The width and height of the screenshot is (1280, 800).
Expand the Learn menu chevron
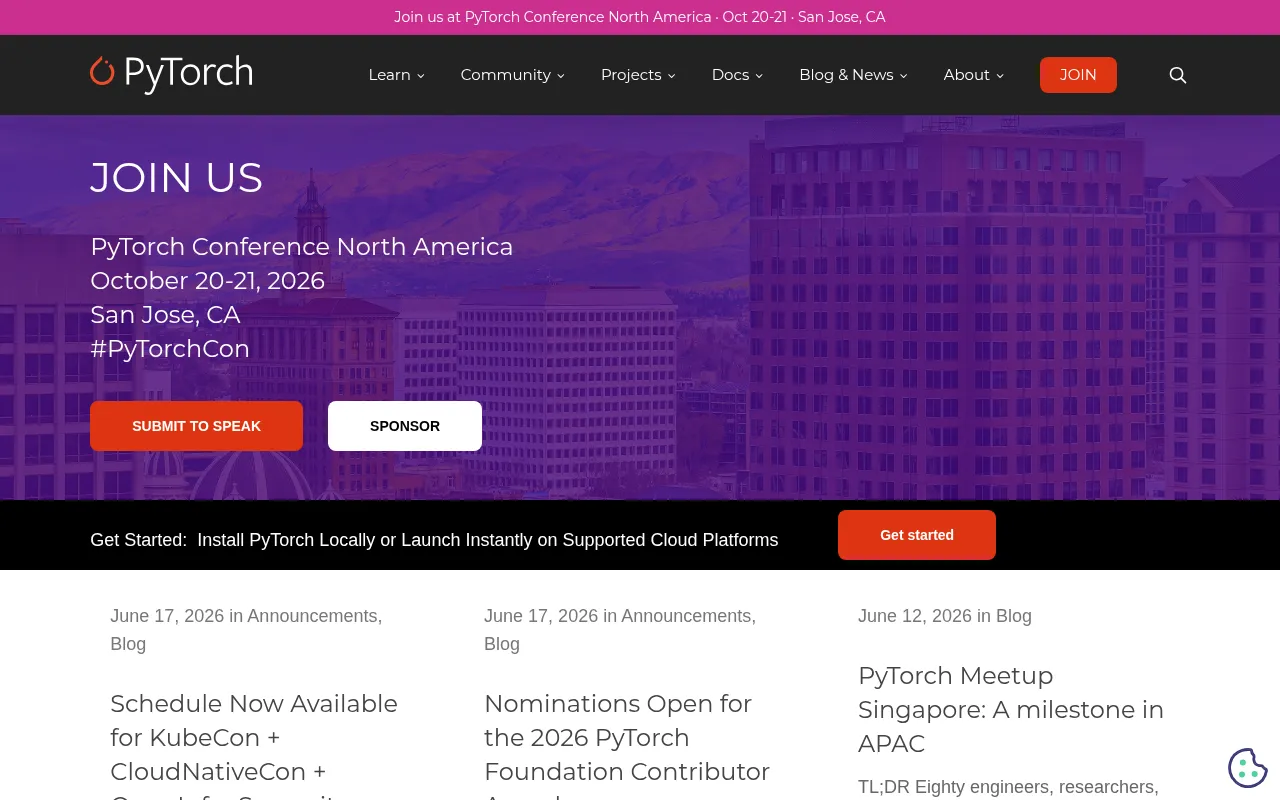point(421,76)
